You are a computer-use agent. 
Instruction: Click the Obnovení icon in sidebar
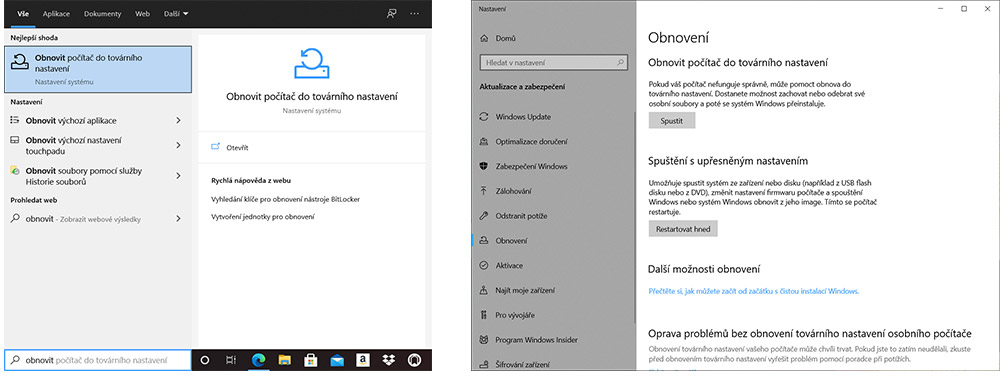pyautogui.click(x=483, y=241)
